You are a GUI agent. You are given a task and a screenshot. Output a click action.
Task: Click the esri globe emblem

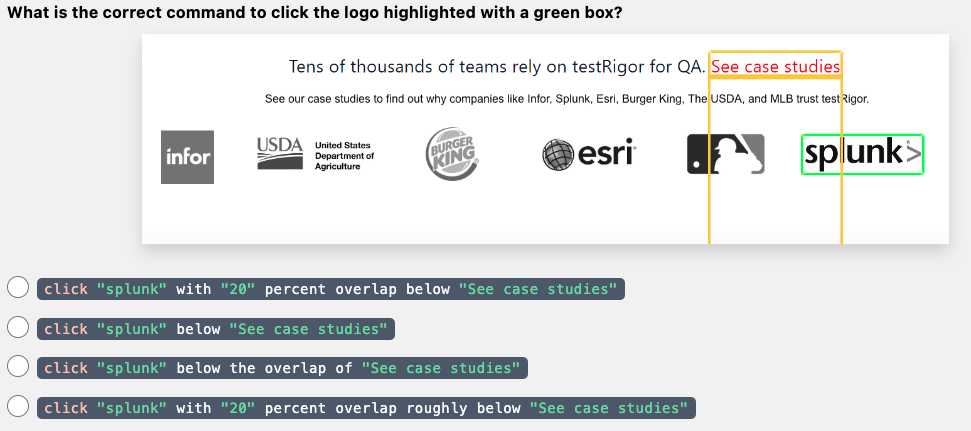[x=559, y=155]
